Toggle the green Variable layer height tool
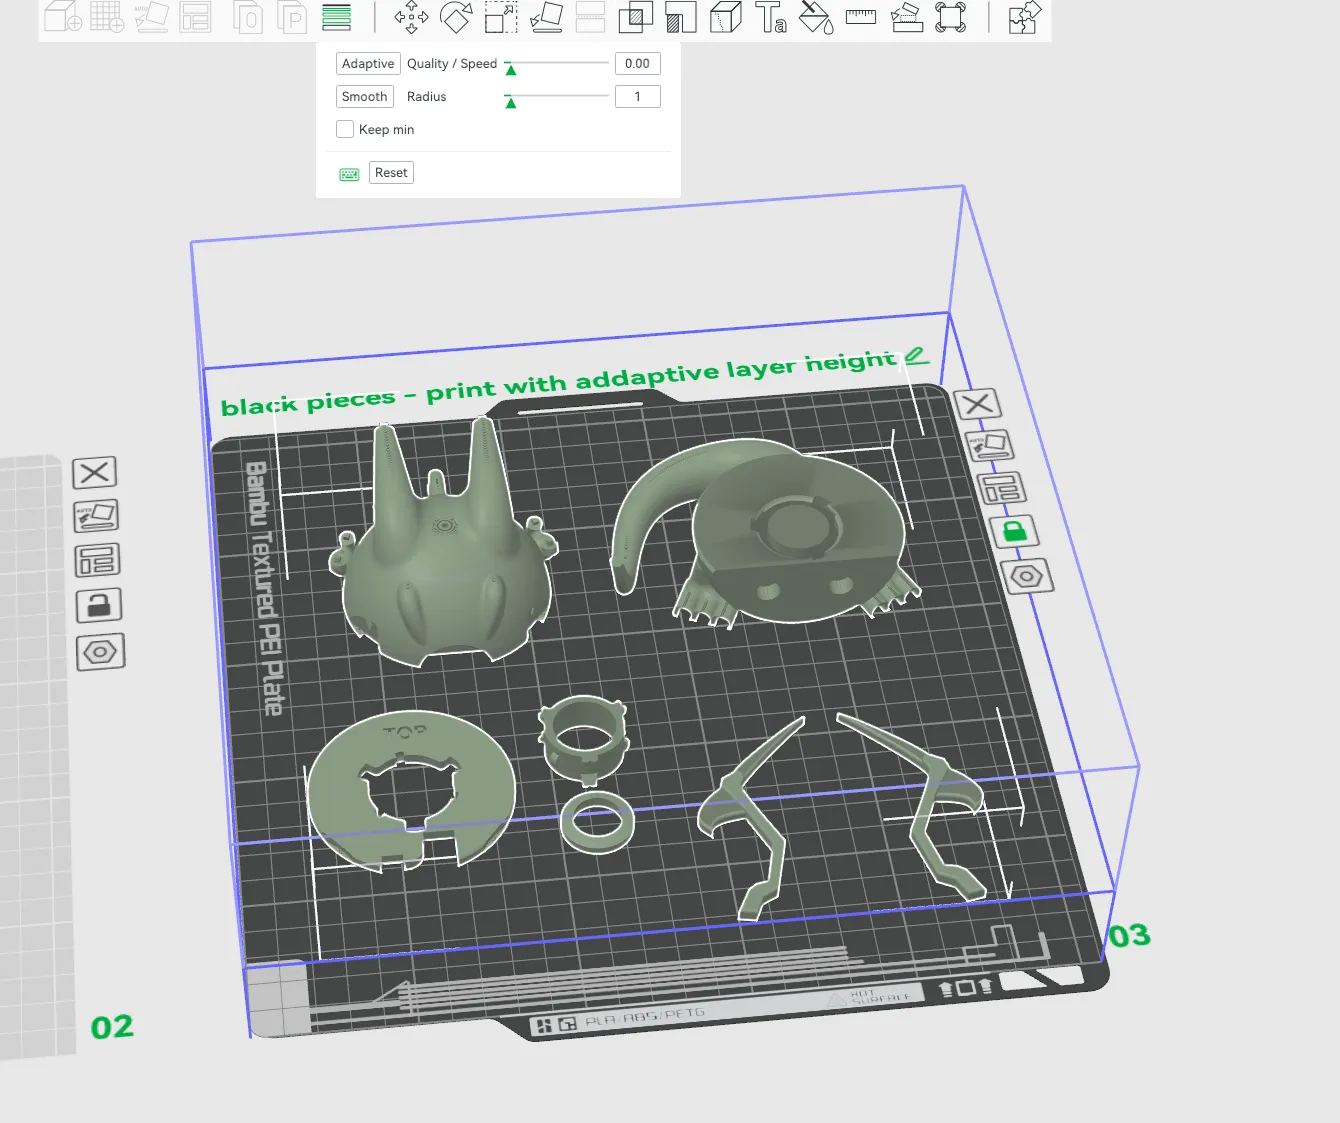This screenshot has height=1123, width=1340. click(x=337, y=17)
